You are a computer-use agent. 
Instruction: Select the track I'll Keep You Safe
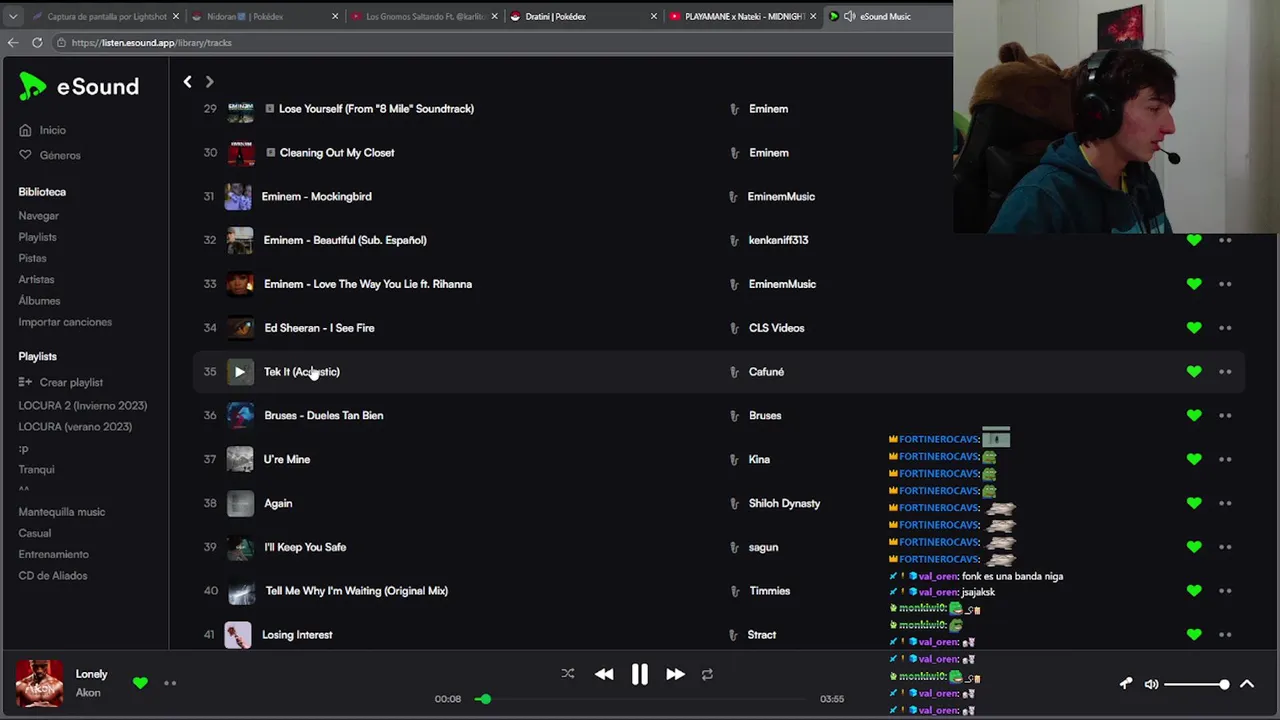point(305,547)
